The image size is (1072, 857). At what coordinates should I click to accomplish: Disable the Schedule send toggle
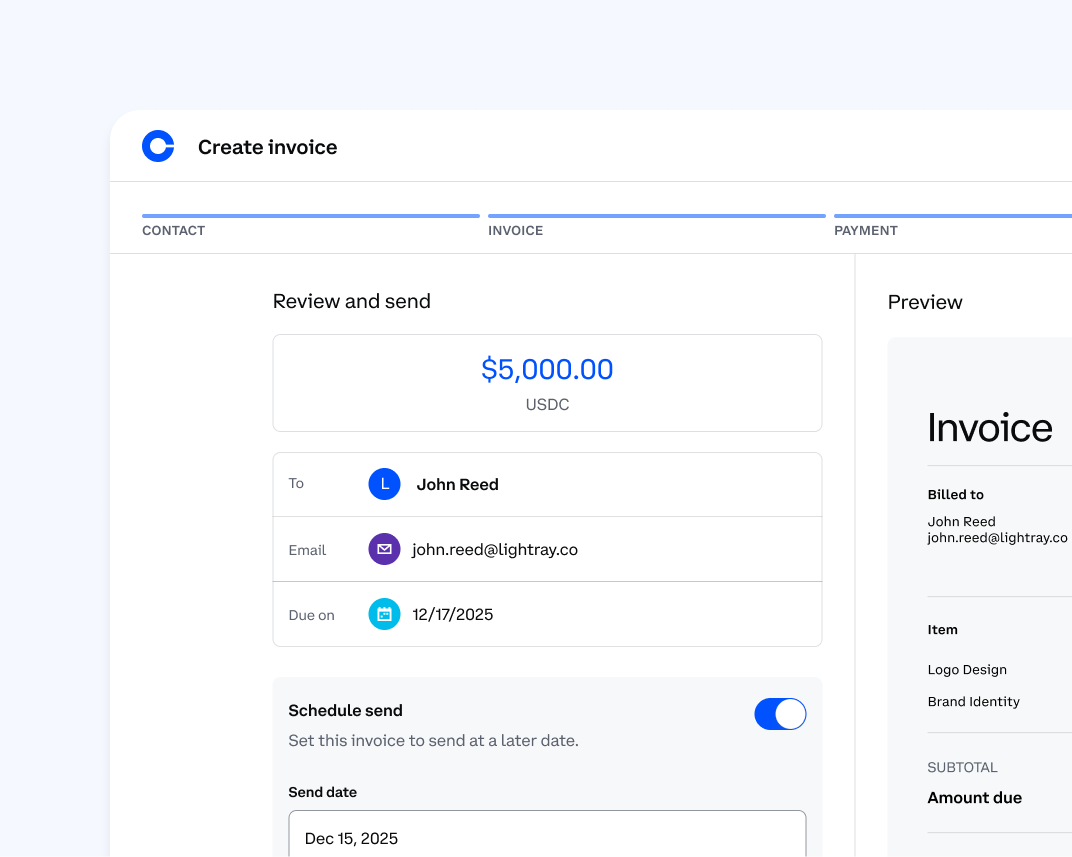click(780, 714)
